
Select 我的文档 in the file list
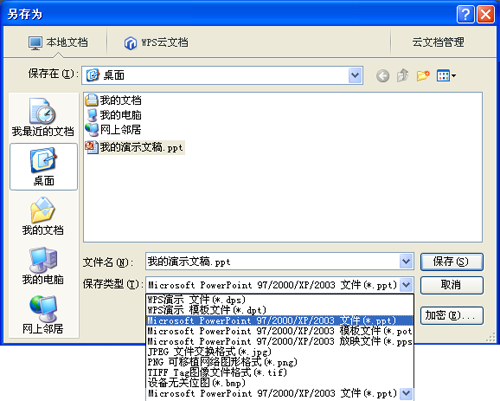(113, 100)
